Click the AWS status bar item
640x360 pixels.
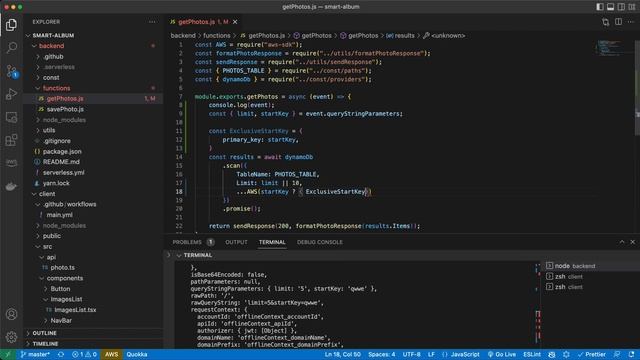tap(111, 354)
